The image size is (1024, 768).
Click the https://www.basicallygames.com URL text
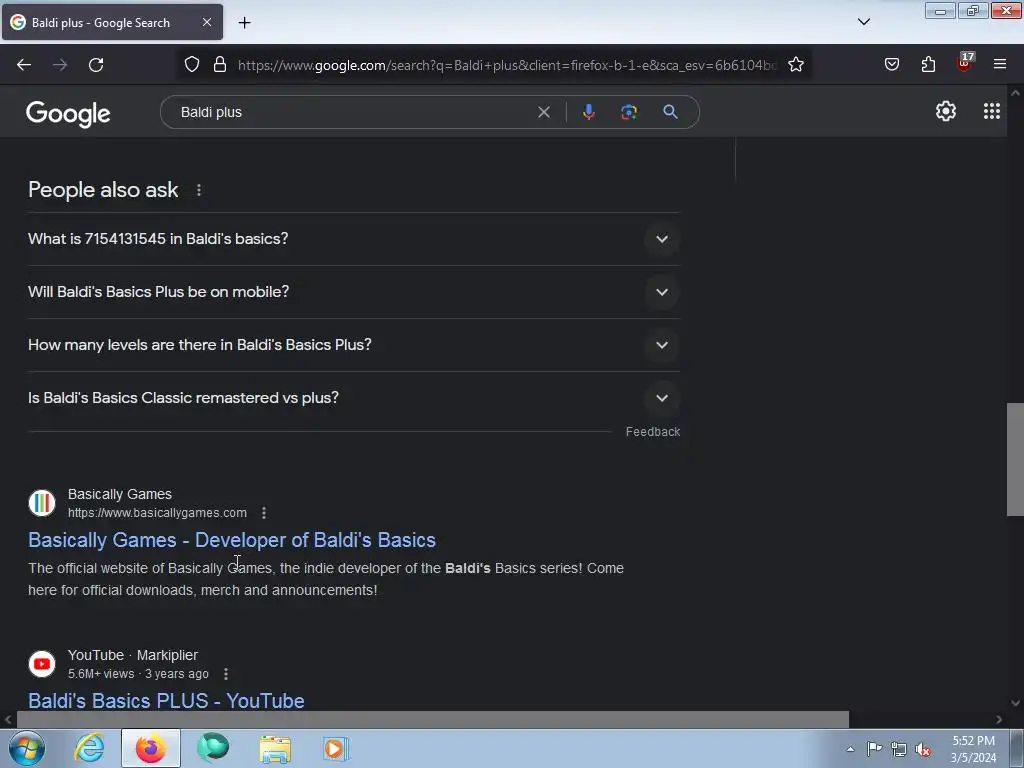click(x=157, y=513)
